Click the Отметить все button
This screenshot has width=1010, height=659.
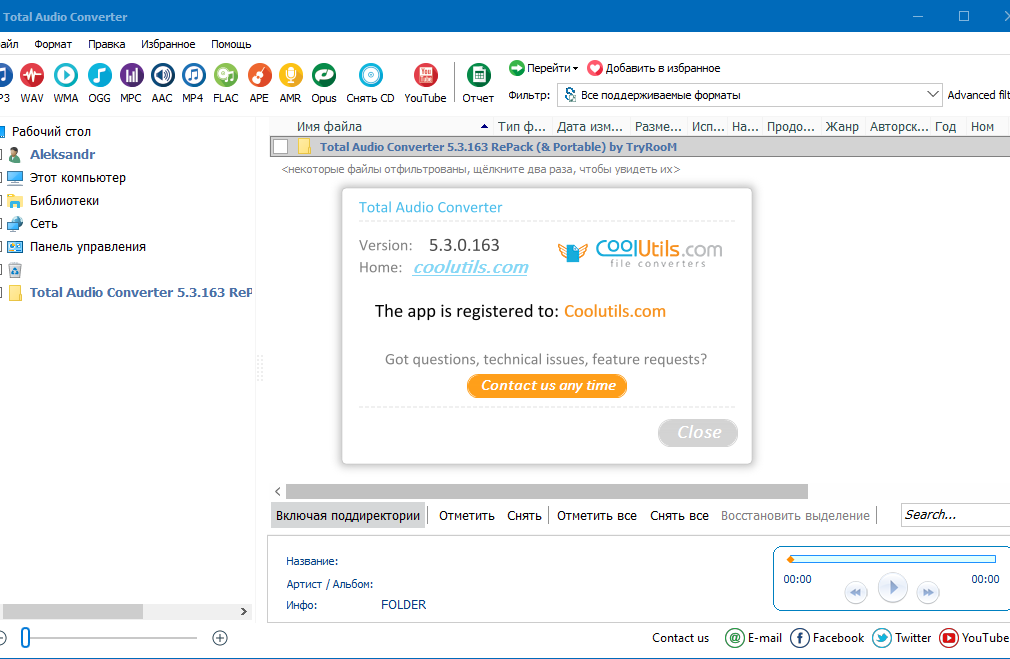point(596,515)
